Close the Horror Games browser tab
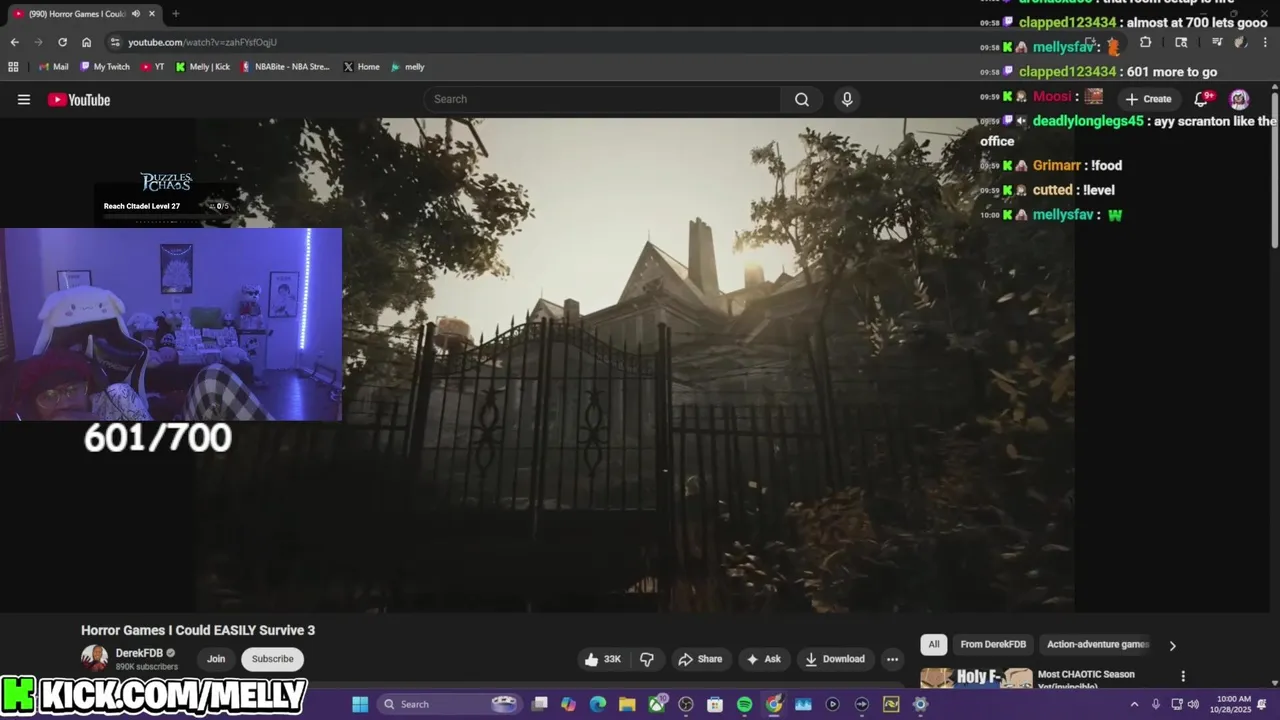This screenshot has width=1280, height=720. pos(152,14)
